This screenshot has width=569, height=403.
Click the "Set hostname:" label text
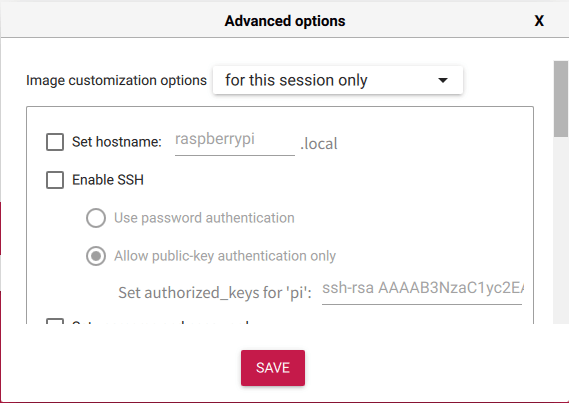(117, 142)
